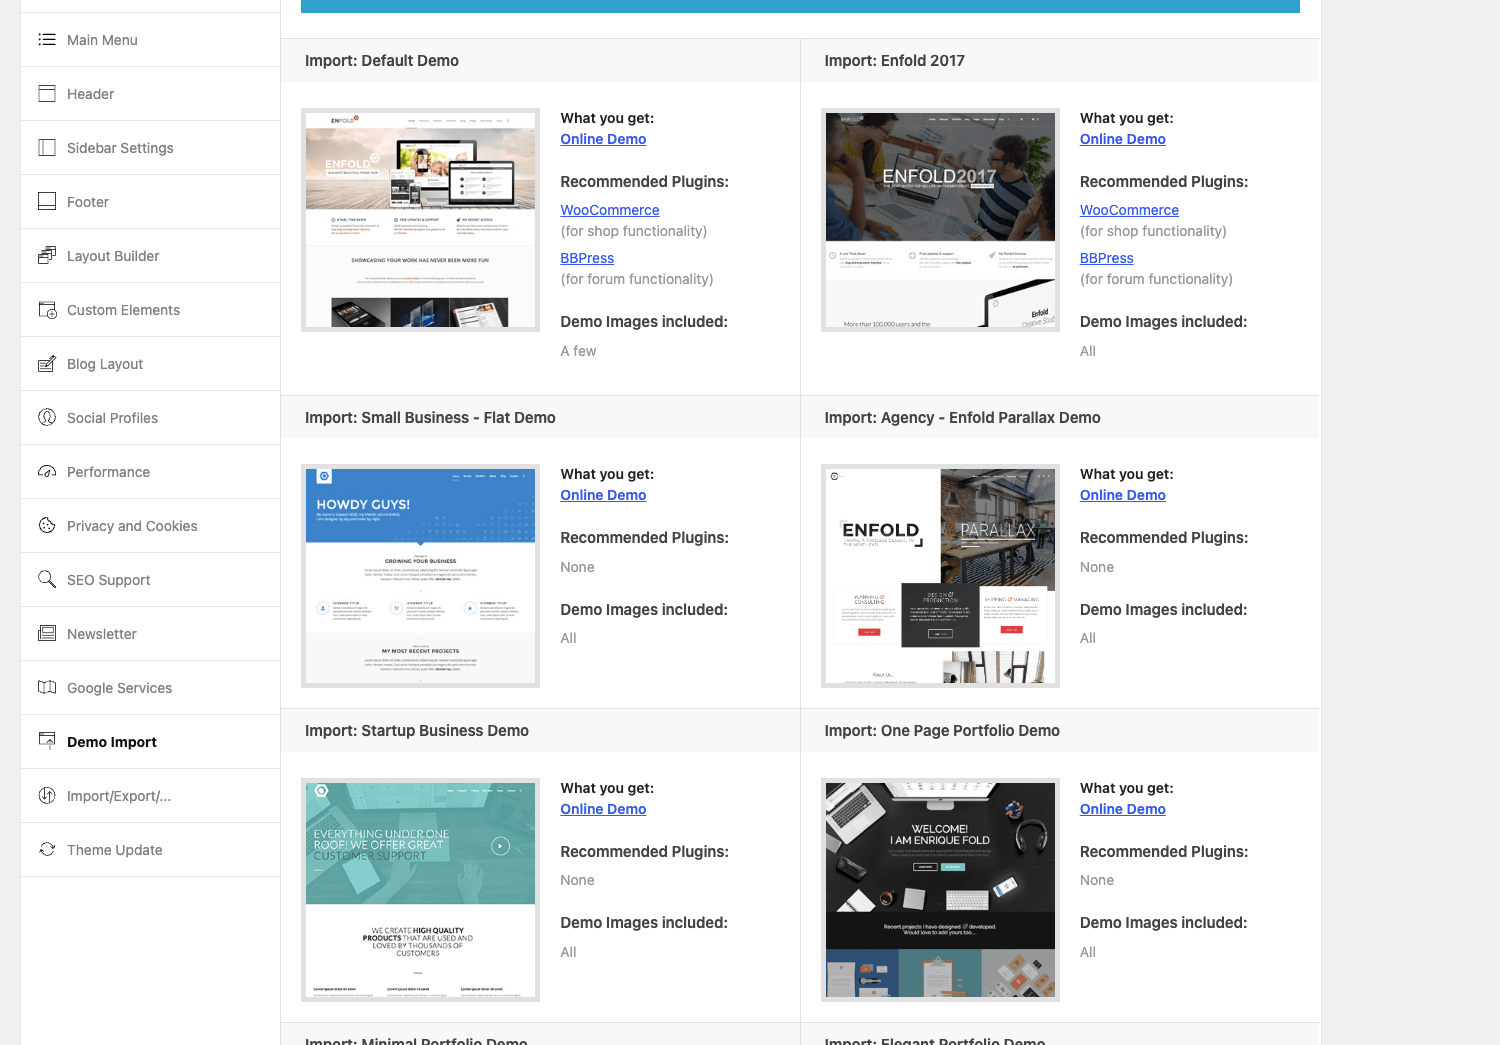The width and height of the screenshot is (1500, 1045).
Task: Switch to Sidebar Settings tab
Action: coord(150,148)
